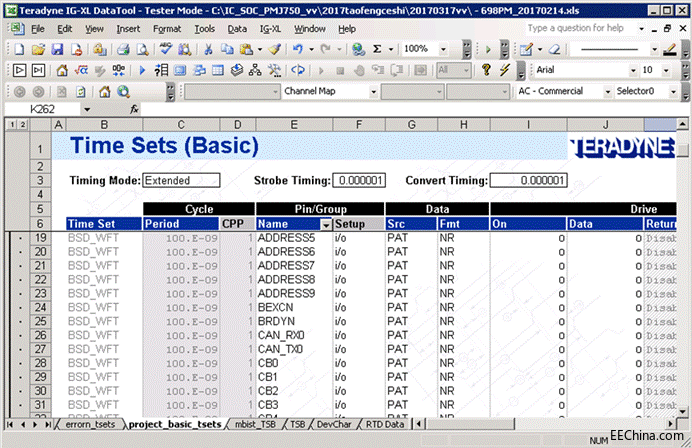Click the line color pencil icon
Image resolution: width=692 pixels, height=448 pixels.
tap(669, 49)
